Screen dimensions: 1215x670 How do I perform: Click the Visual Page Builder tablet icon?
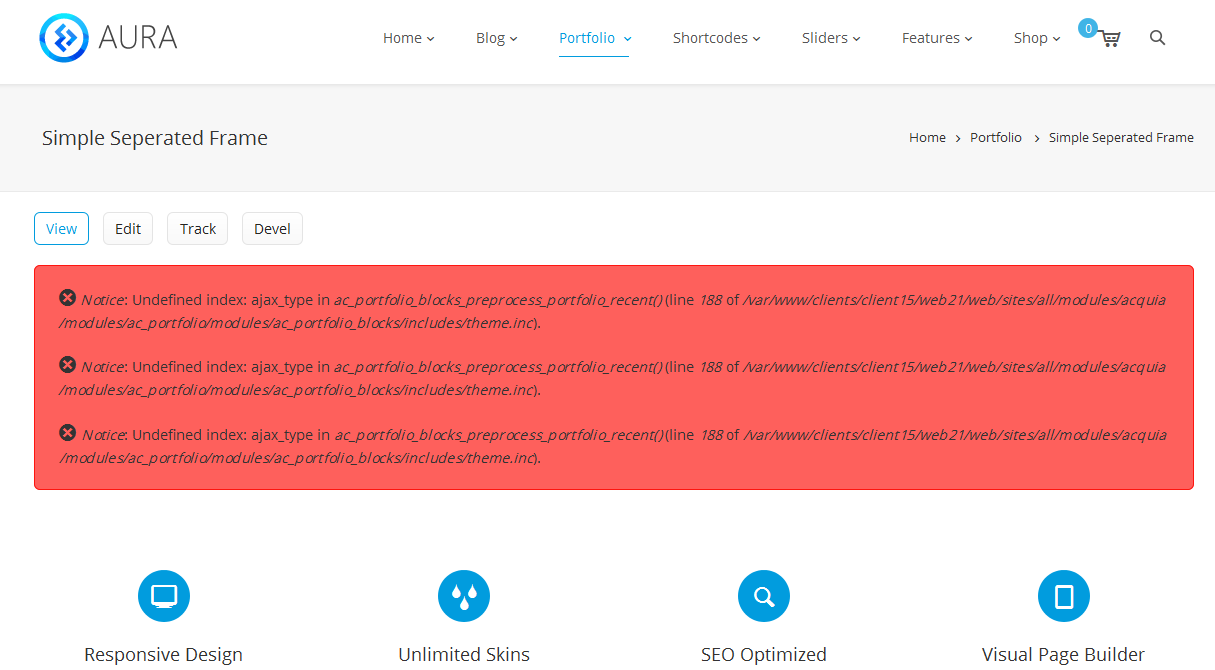[1064, 596]
